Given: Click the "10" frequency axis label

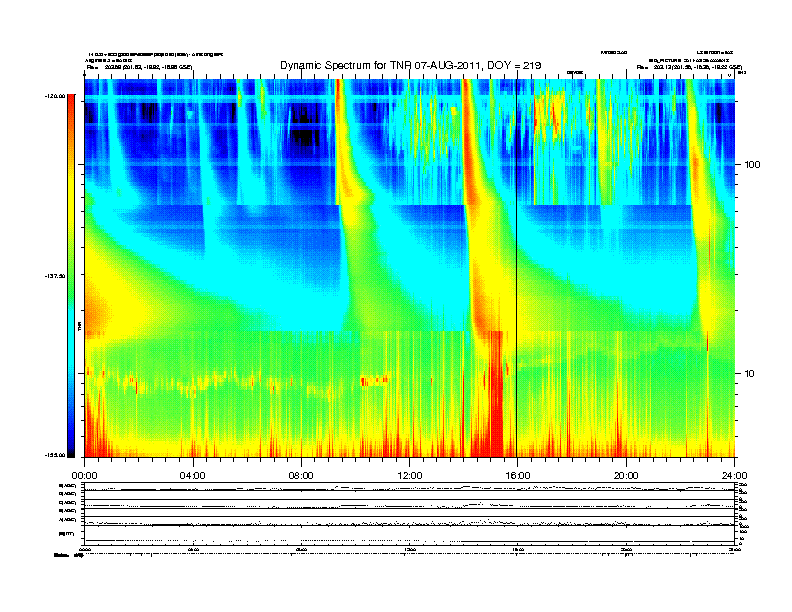Looking at the screenshot, I should pyautogui.click(x=750, y=374).
